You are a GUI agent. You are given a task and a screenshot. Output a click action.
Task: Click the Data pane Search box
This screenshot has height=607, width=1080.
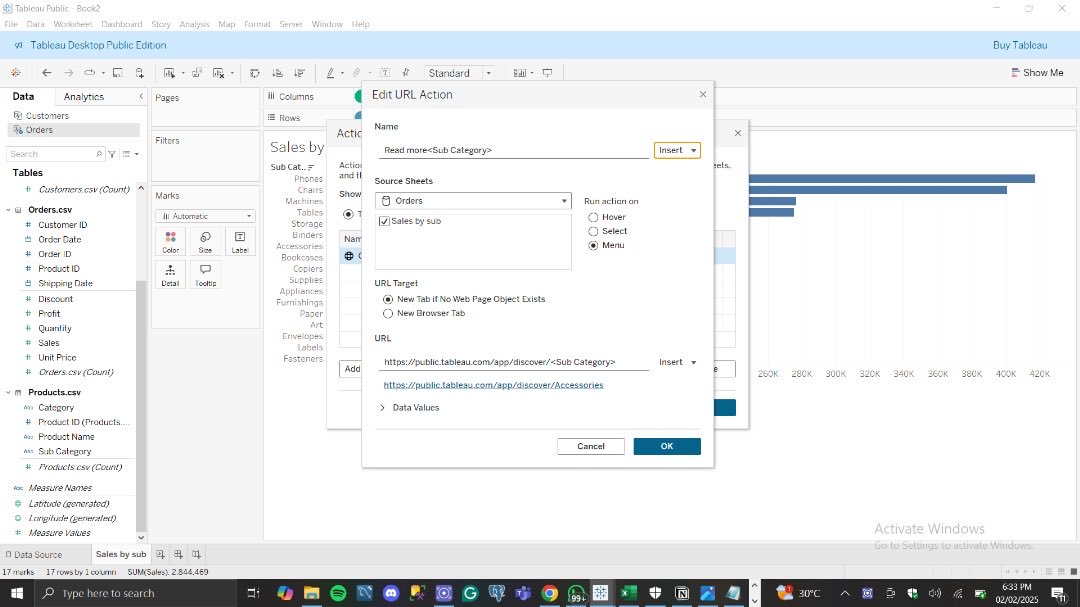55,154
